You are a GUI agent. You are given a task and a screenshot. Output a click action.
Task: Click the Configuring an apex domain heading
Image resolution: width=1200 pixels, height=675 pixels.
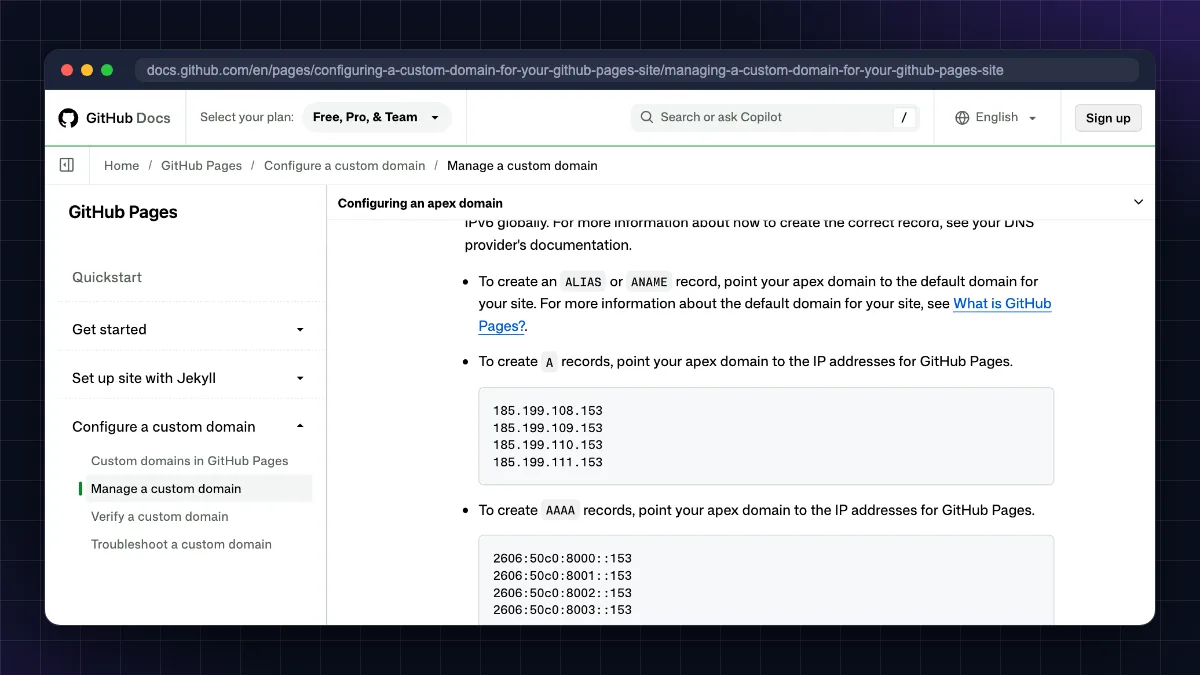(x=420, y=203)
